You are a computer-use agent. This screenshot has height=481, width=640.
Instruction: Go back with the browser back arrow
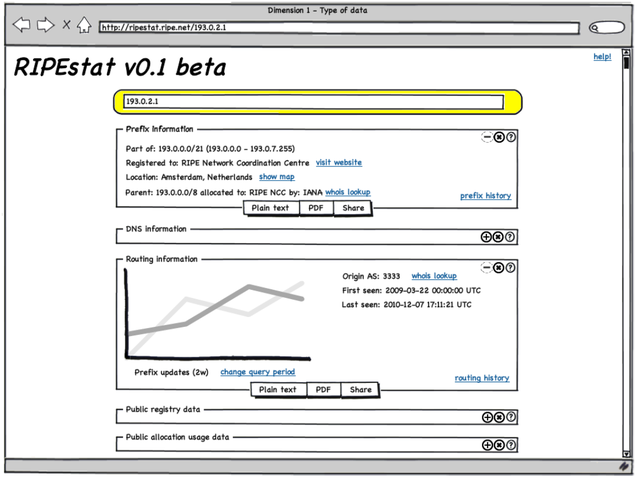pos(22,25)
